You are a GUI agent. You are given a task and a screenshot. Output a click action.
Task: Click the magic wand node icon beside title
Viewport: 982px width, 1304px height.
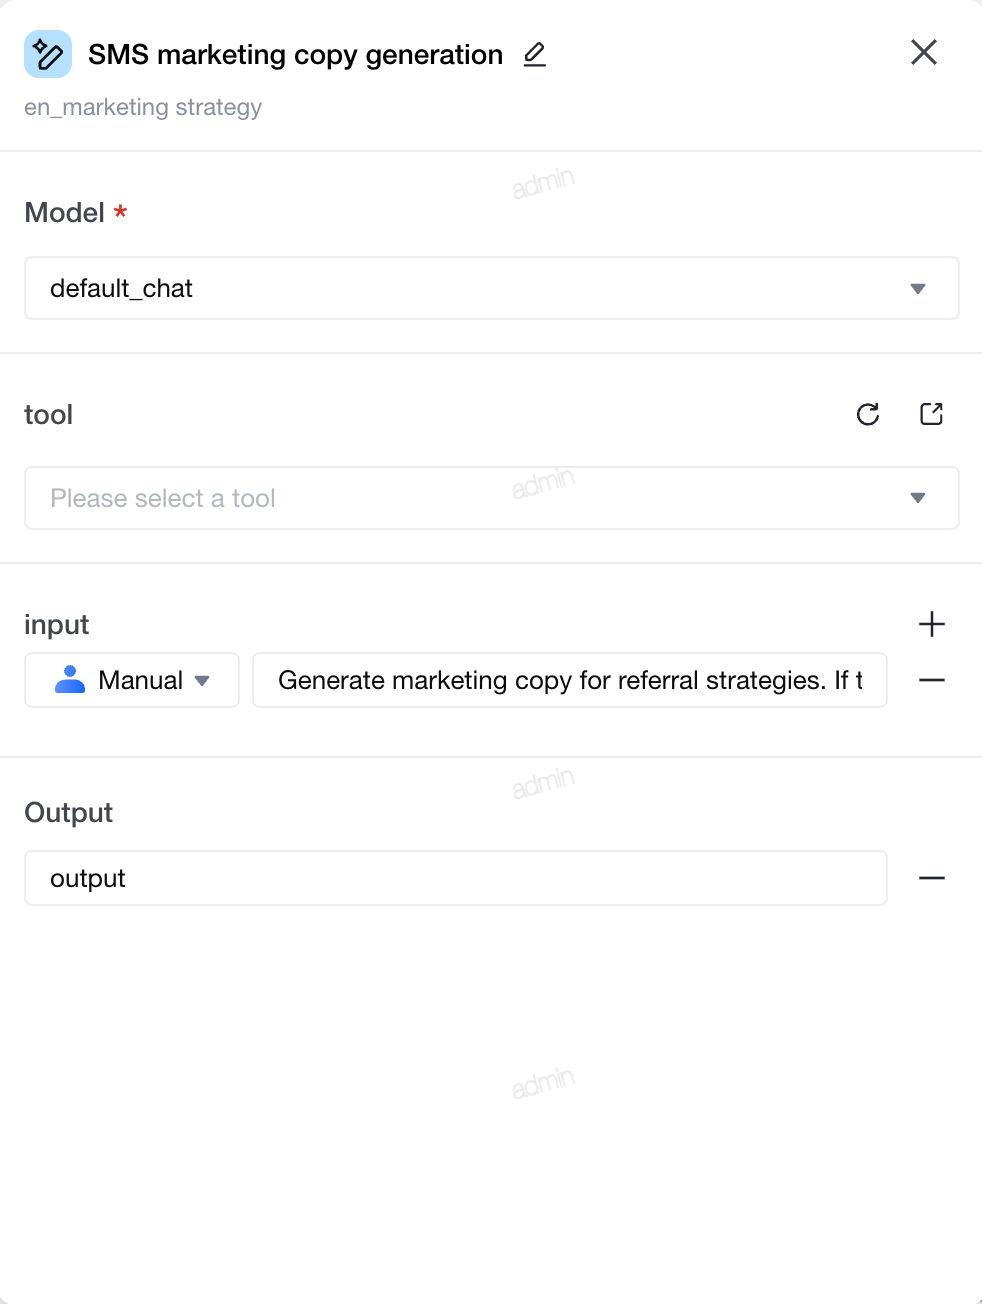48,54
